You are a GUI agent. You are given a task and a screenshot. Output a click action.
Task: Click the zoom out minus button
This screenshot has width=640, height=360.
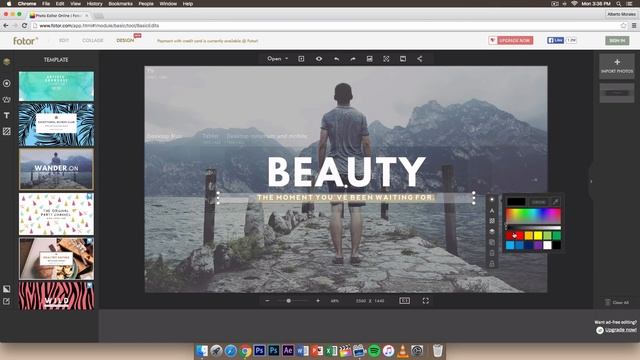[267, 301]
